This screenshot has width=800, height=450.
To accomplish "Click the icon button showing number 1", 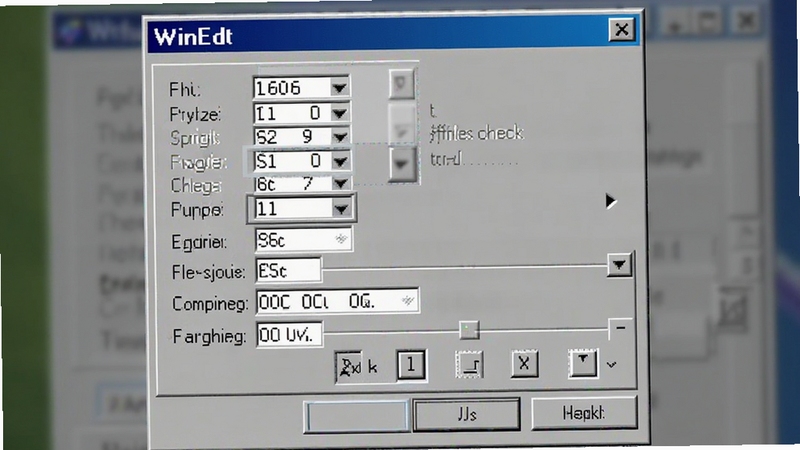I will 411,365.
